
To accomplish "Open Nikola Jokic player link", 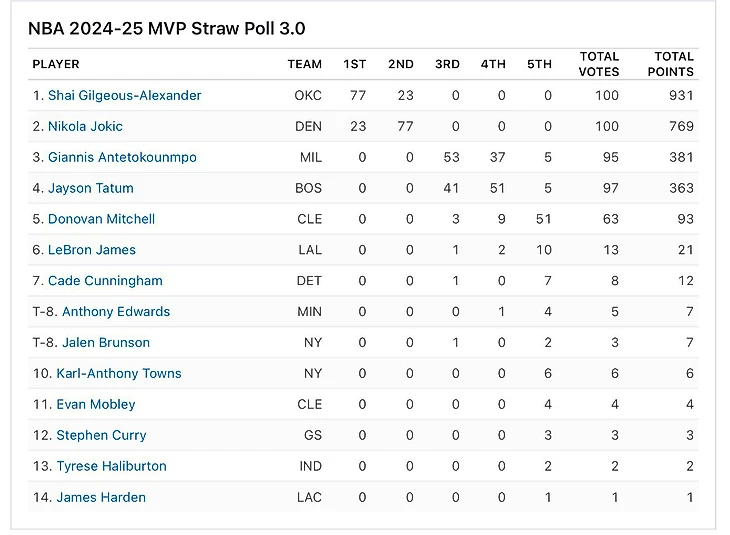I will [85, 126].
